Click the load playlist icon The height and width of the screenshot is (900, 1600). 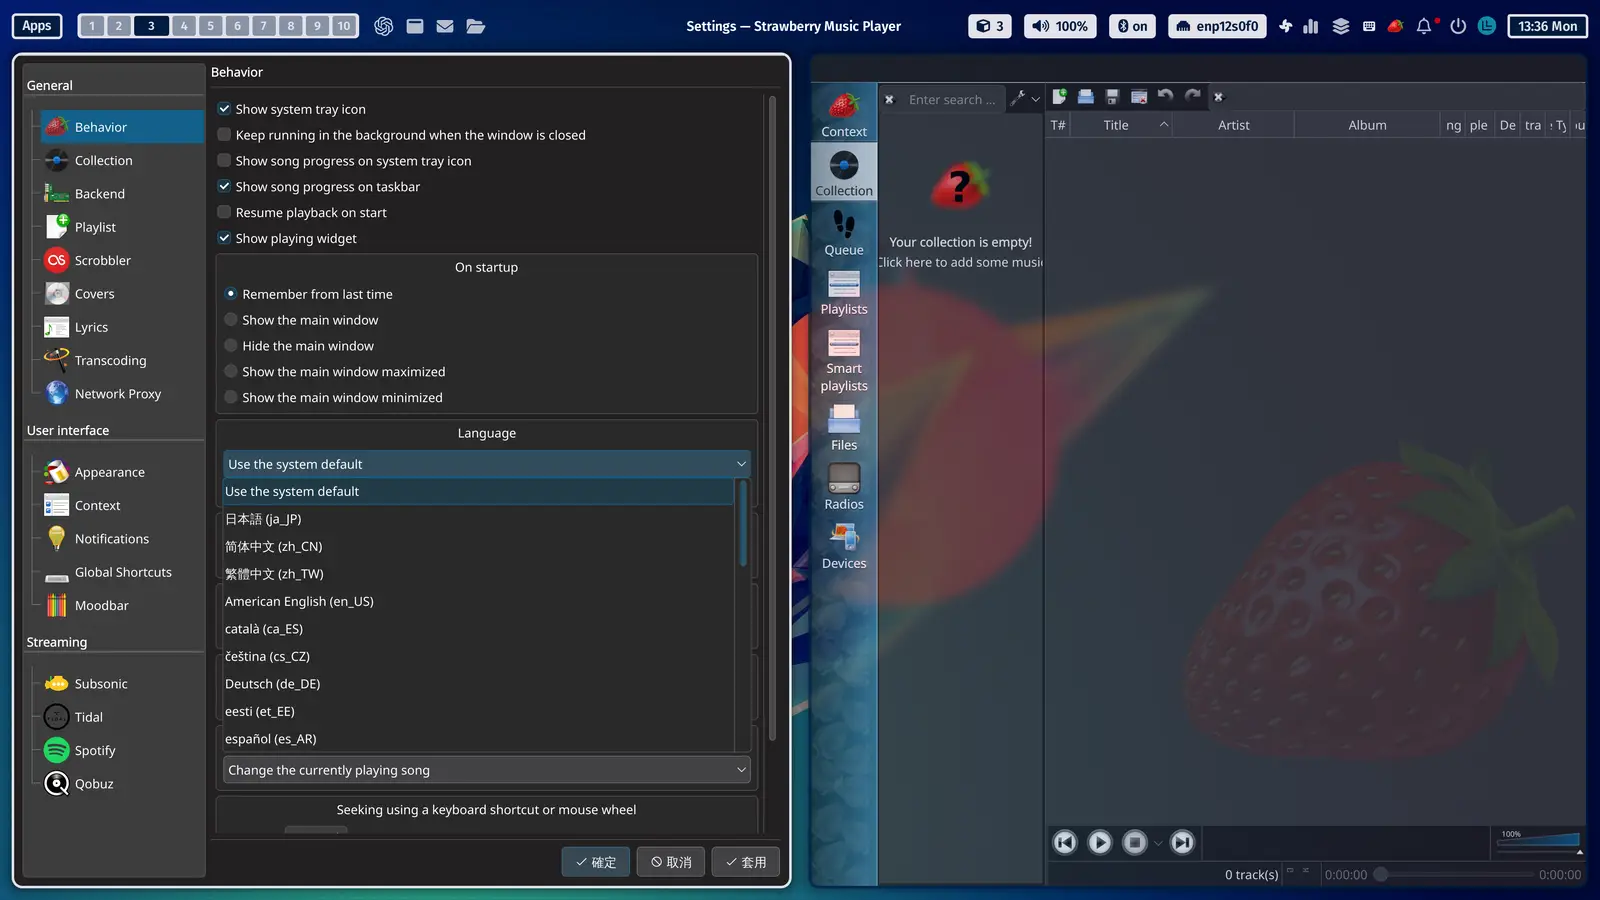tap(1085, 97)
